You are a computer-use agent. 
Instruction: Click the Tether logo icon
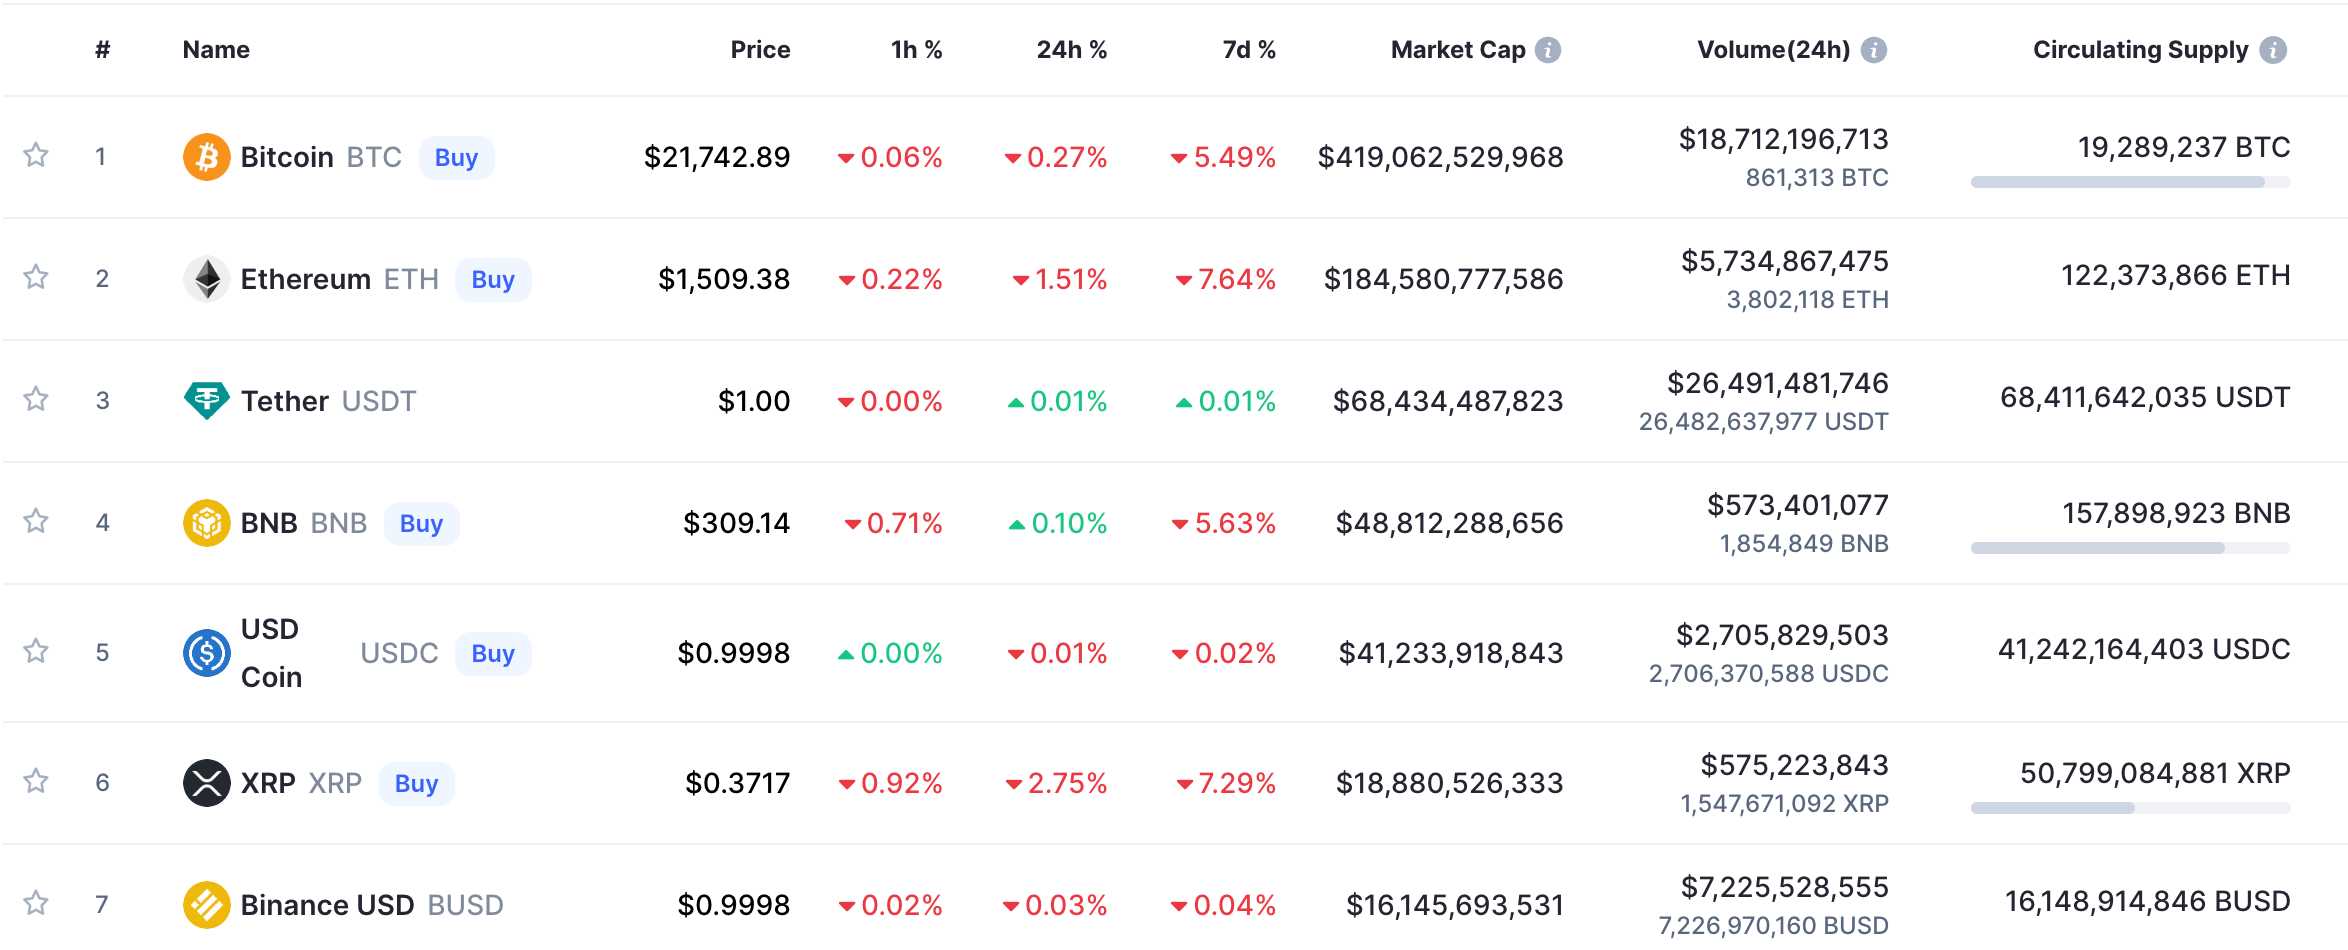coord(206,401)
